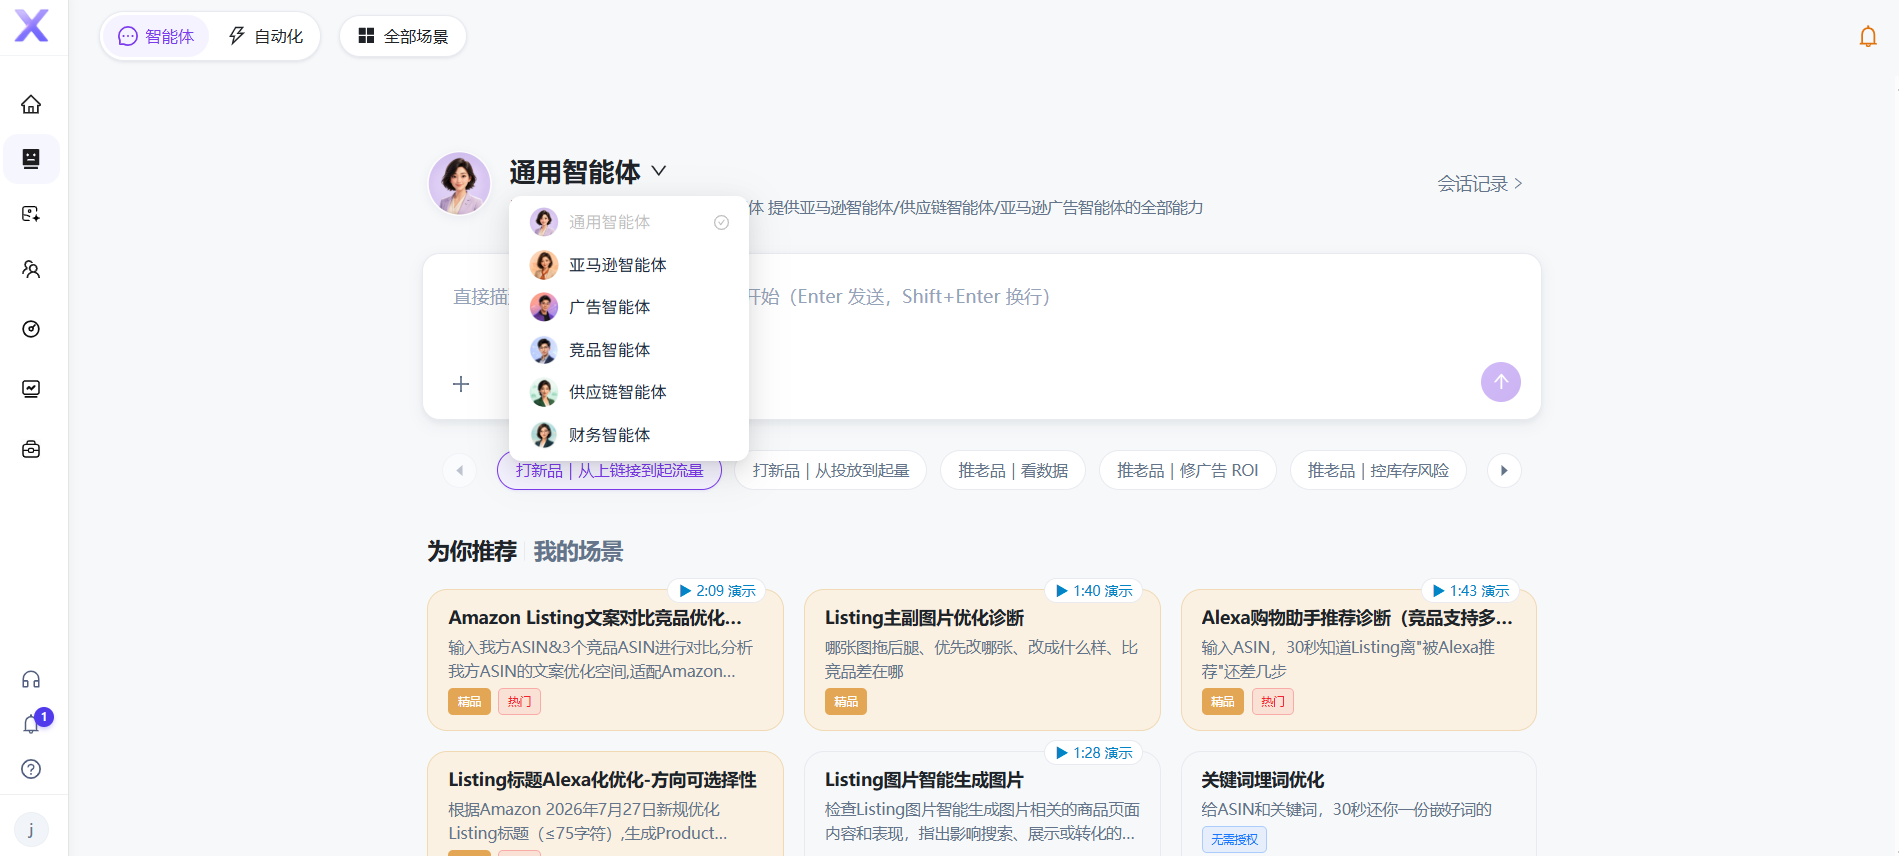Select chip 推老品 | 修广告 ROI
1899x856 pixels.
[x=1188, y=471]
